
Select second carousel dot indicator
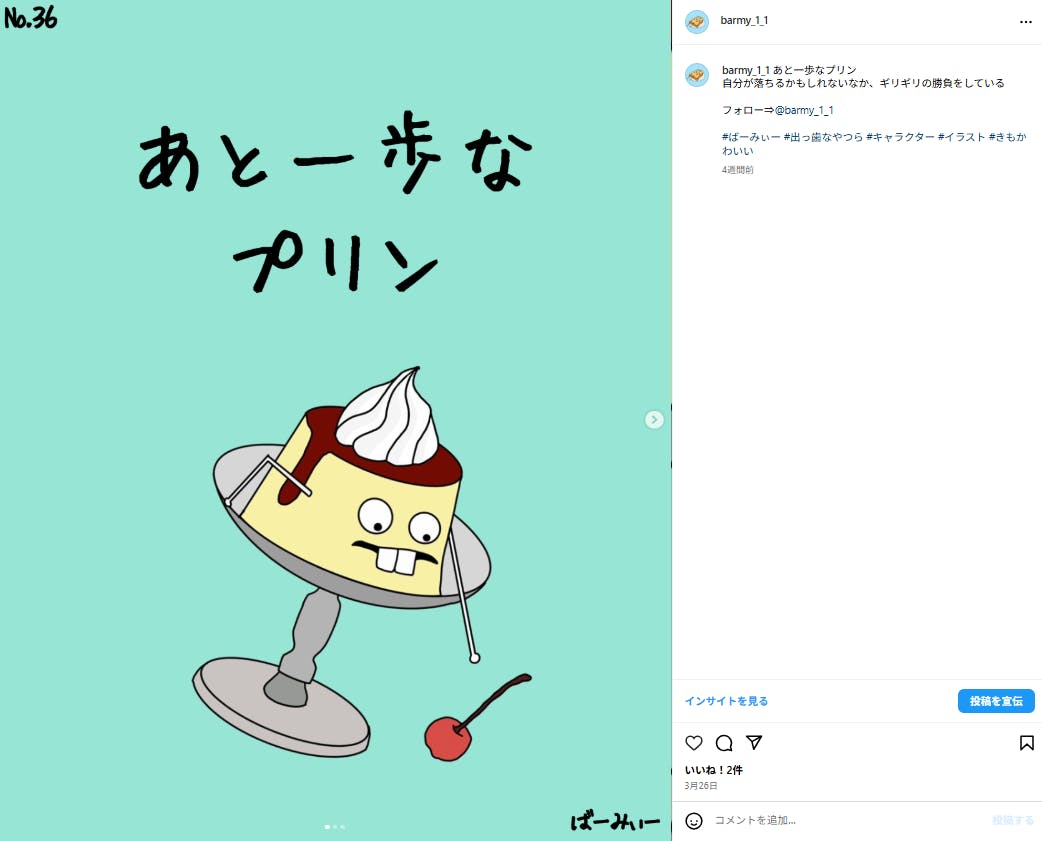pos(335,827)
